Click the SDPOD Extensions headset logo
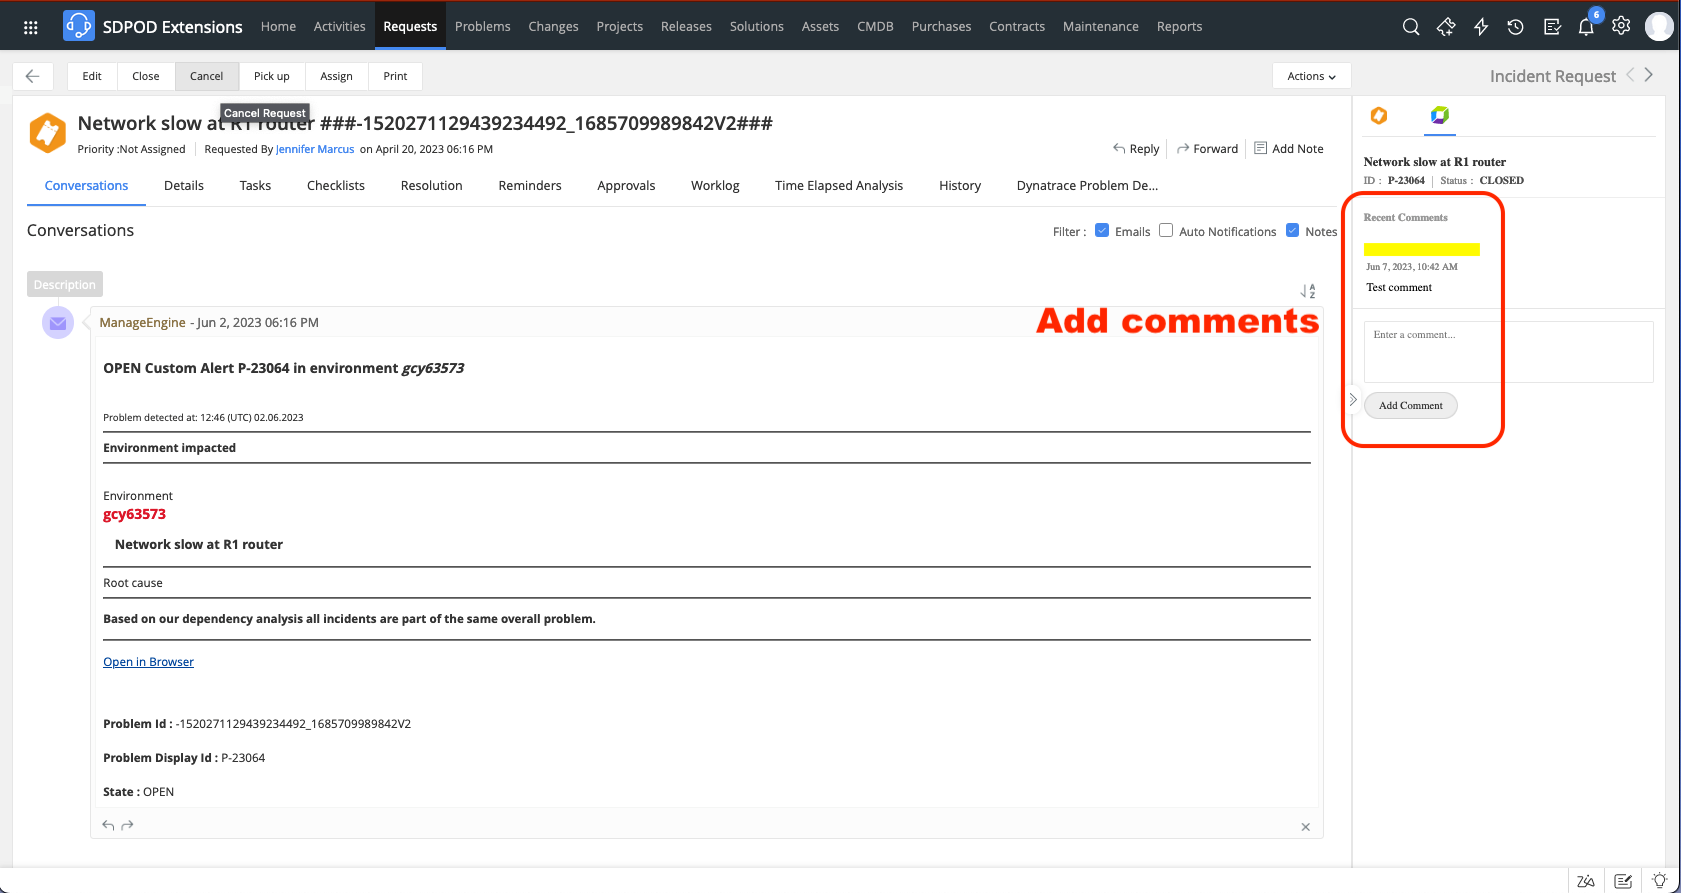The width and height of the screenshot is (1681, 893). click(79, 26)
